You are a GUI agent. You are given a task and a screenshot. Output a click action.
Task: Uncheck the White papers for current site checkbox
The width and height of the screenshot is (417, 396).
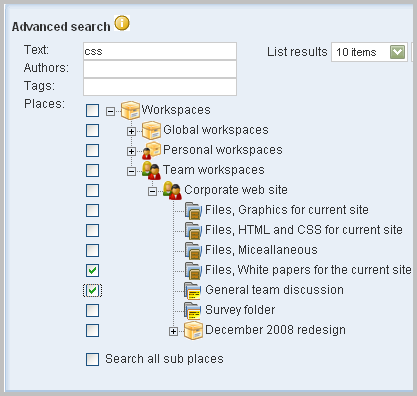coord(92,270)
